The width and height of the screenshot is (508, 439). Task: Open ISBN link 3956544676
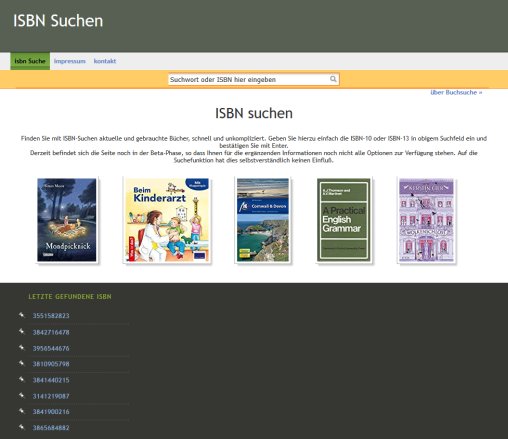[51, 348]
